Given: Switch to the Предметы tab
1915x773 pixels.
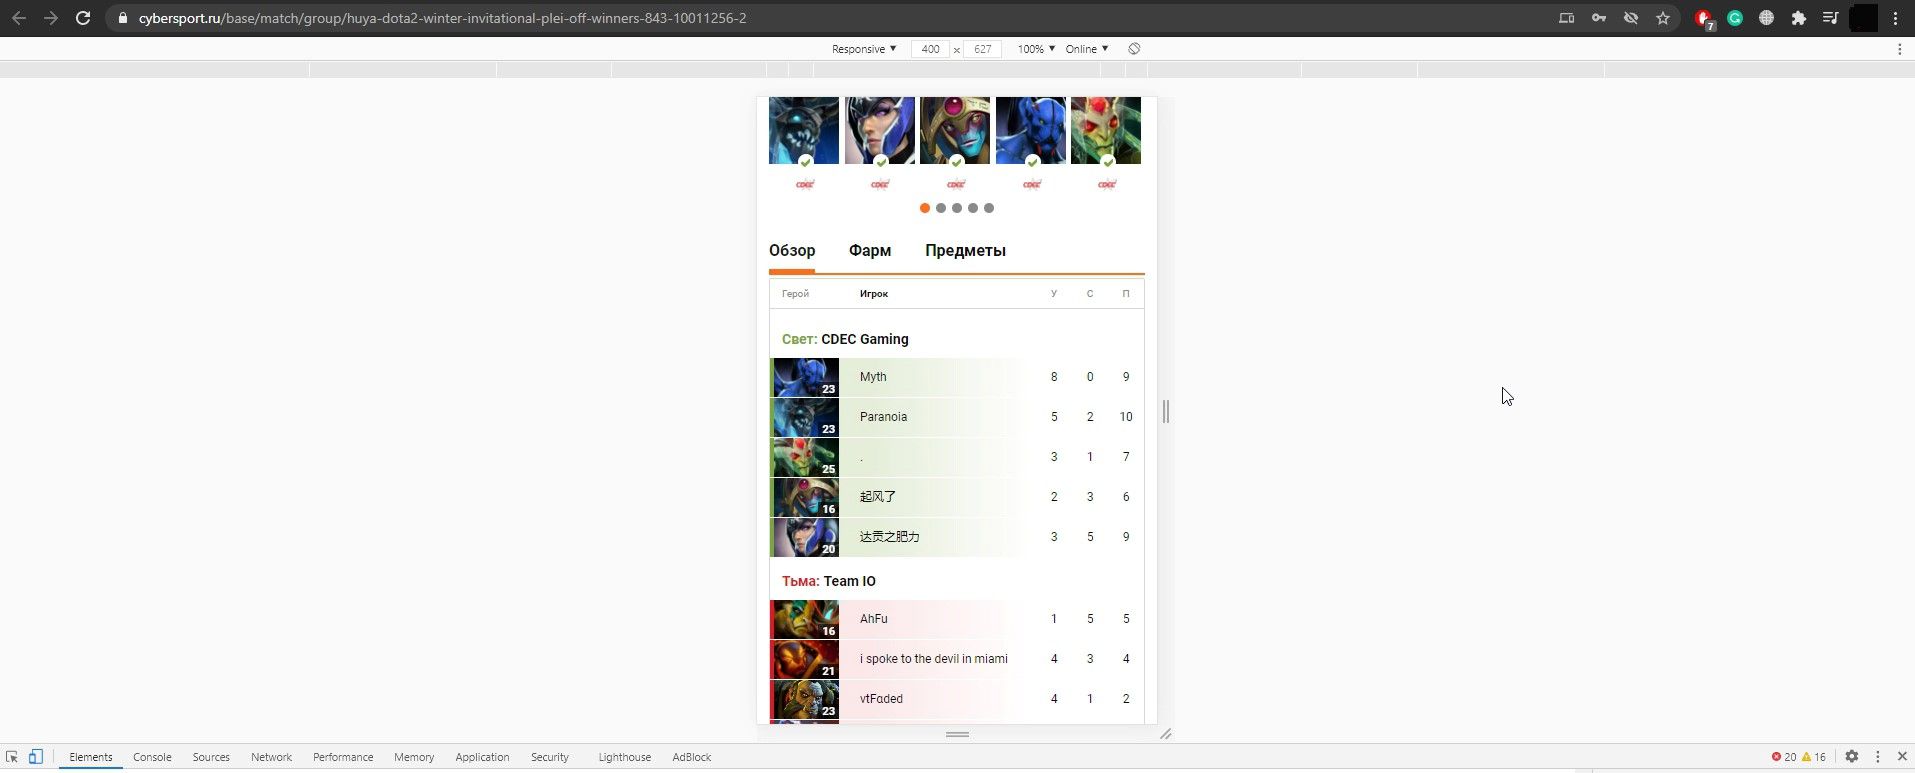Looking at the screenshot, I should [x=965, y=251].
